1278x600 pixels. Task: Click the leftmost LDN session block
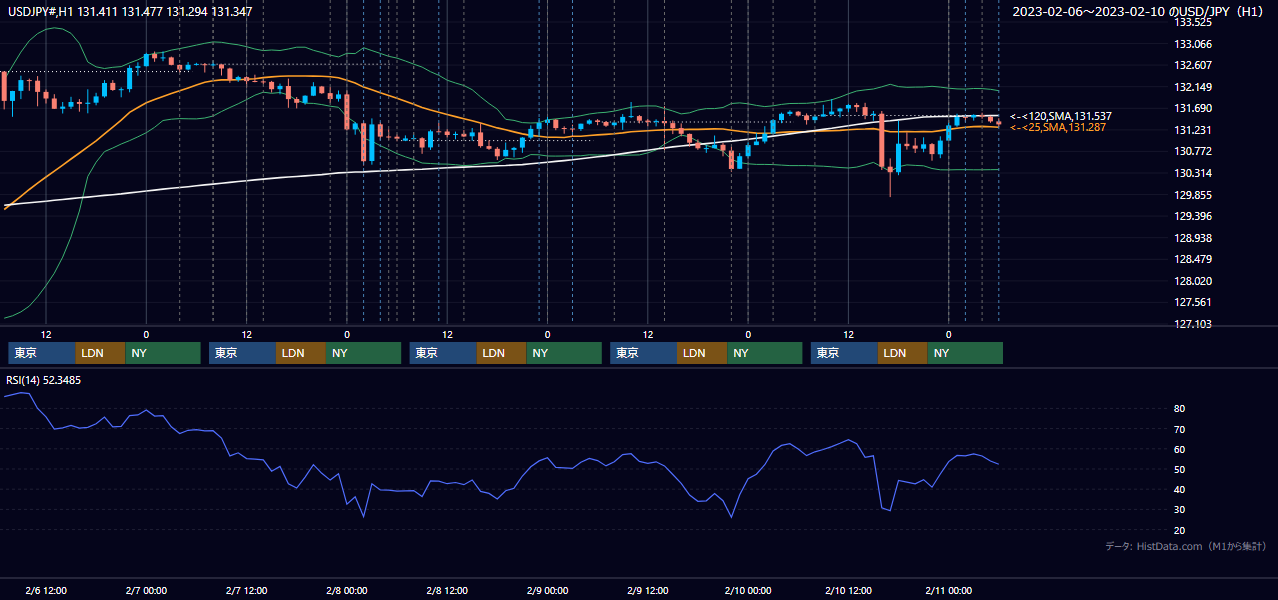101,353
